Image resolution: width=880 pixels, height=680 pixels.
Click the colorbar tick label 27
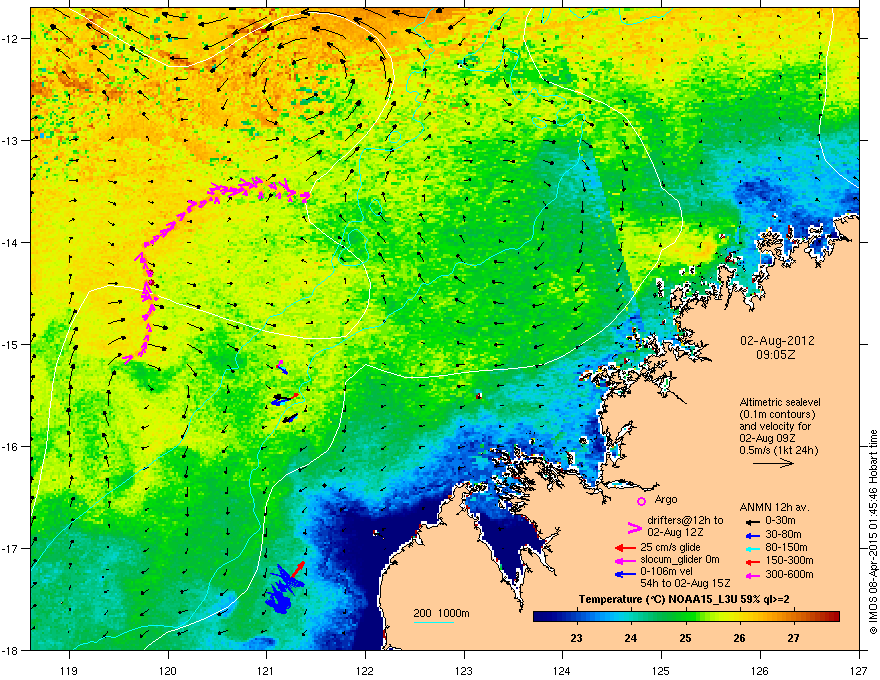pyautogui.click(x=794, y=638)
